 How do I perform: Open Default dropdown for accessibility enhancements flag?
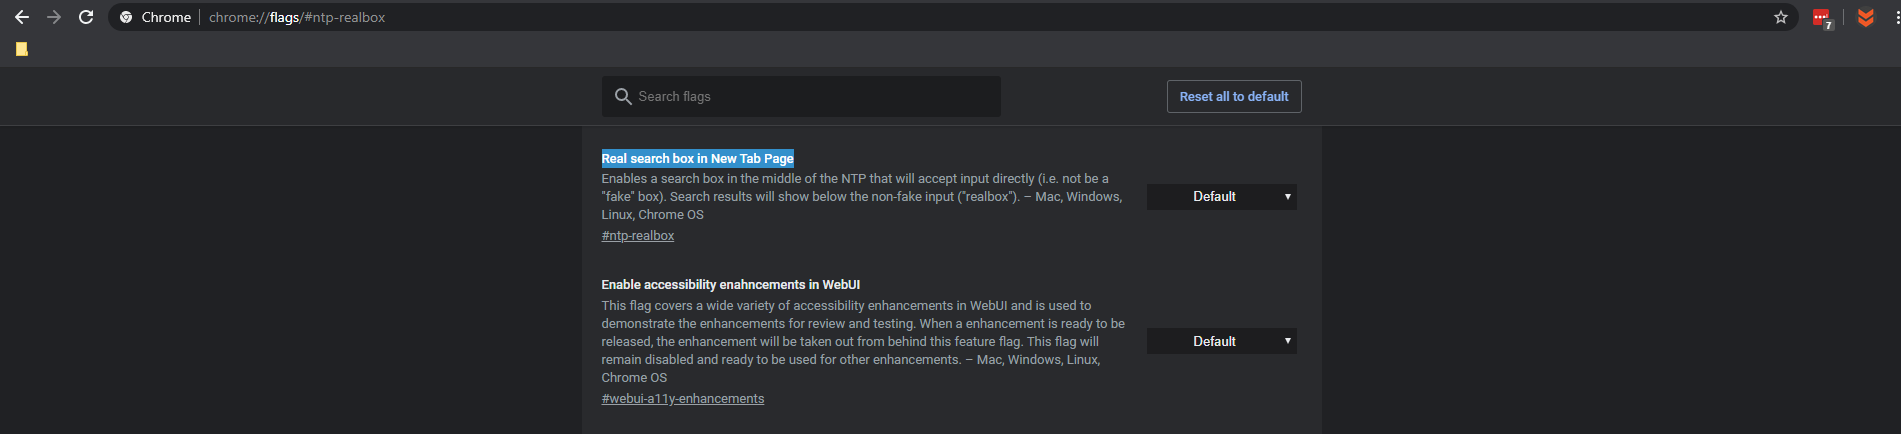[x=1222, y=341]
